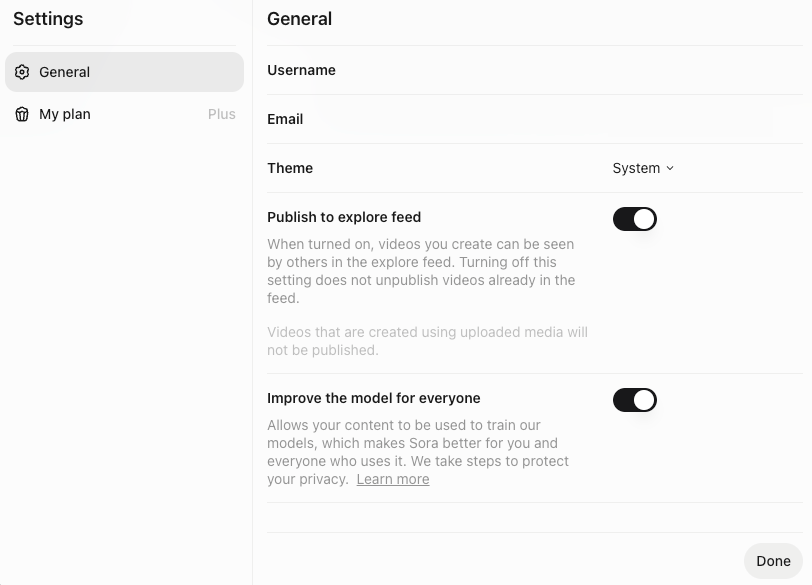Screen dimensions: 812x585
Task: Click the Theme dropdown chevron arrow
Action: 670,168
